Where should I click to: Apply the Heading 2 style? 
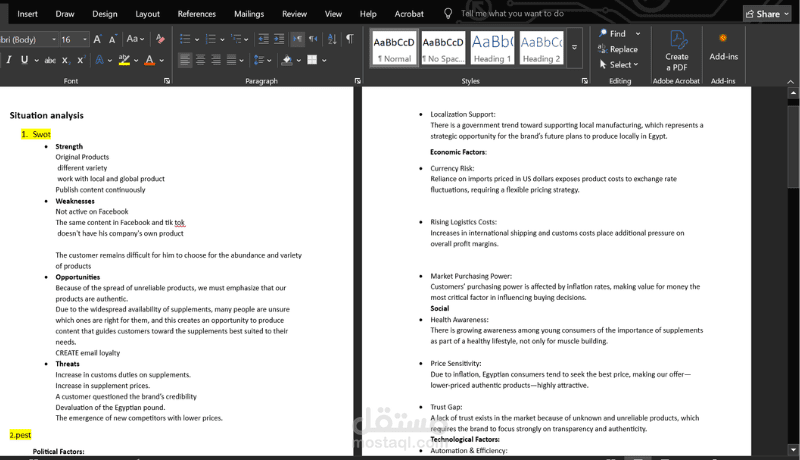pos(541,48)
